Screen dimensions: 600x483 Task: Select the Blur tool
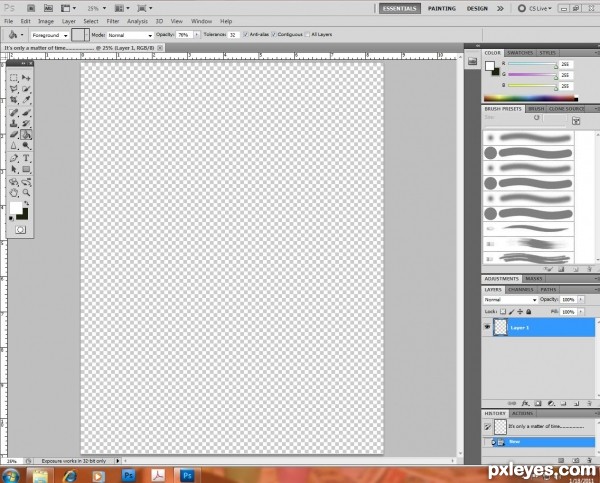point(14,145)
